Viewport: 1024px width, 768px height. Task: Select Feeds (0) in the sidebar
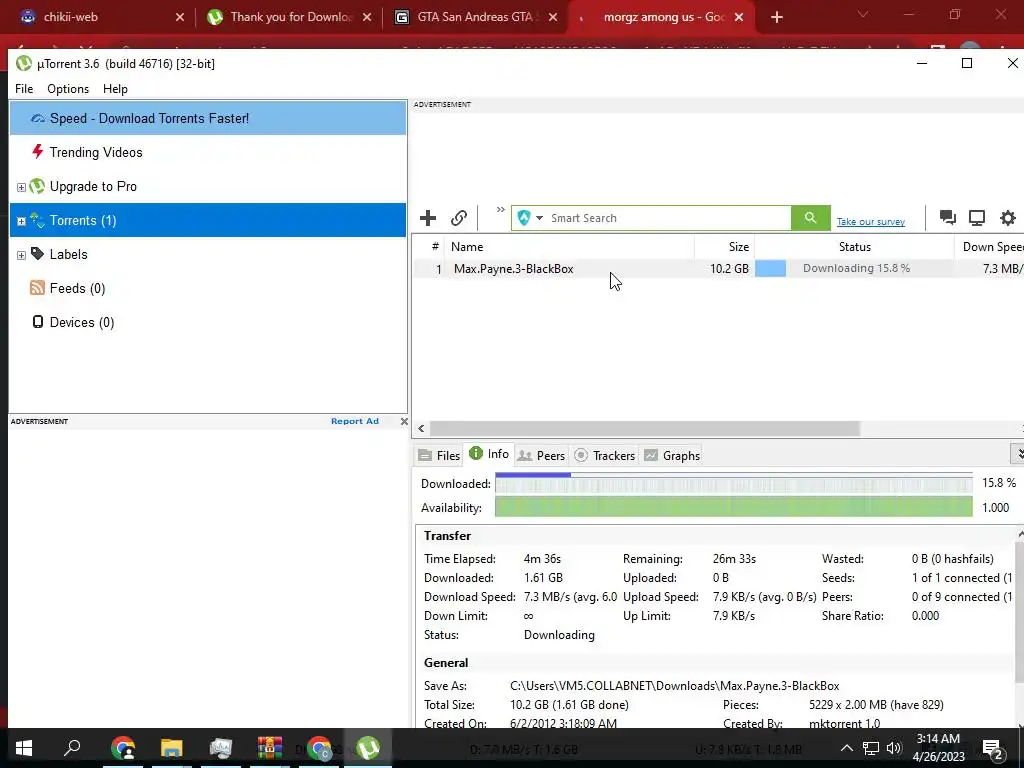coord(77,288)
